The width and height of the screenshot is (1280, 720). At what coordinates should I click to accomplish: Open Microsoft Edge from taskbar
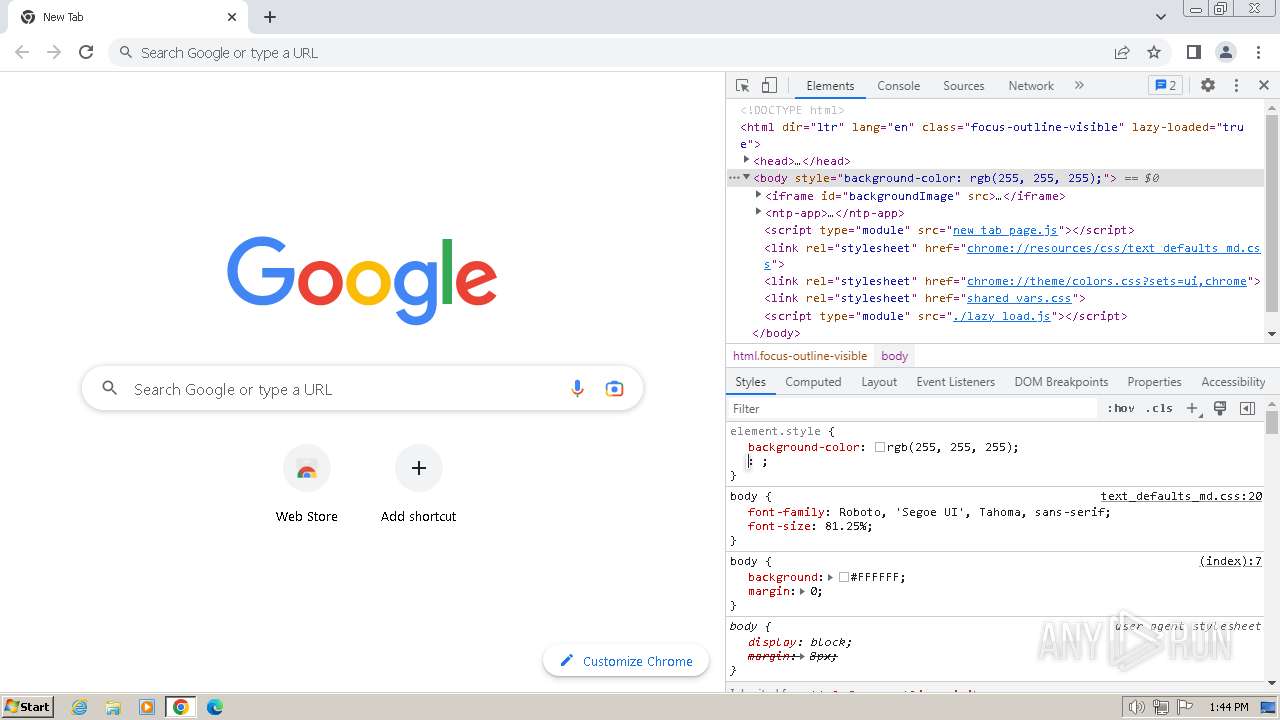click(x=215, y=707)
